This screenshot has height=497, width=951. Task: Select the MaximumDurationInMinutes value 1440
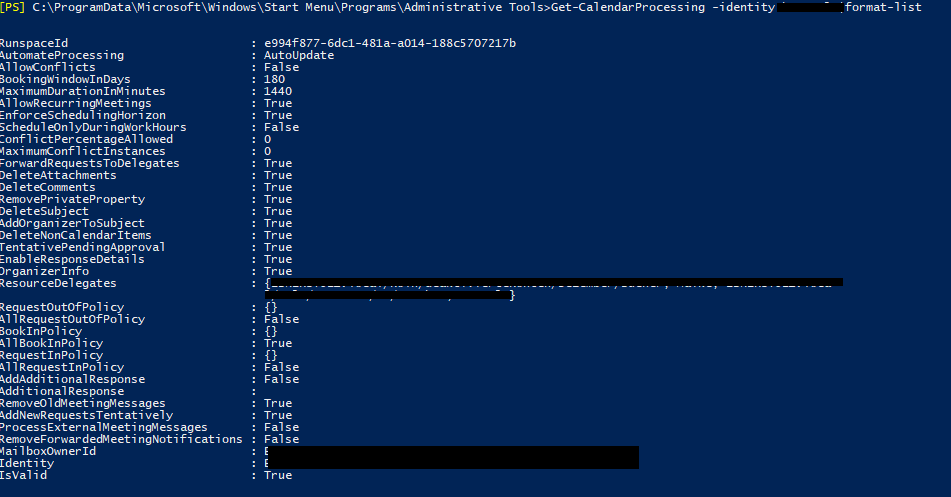tap(278, 91)
